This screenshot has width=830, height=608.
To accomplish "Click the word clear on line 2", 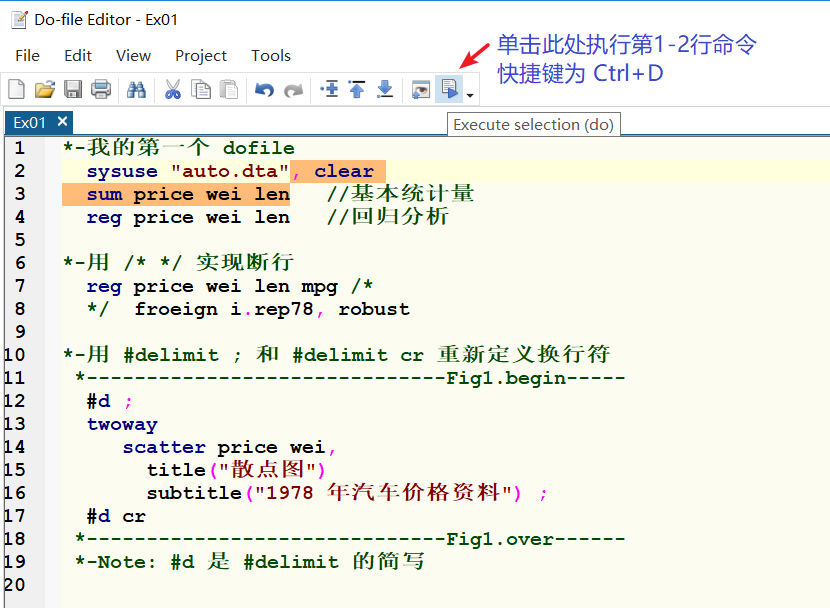I will click(x=344, y=171).
